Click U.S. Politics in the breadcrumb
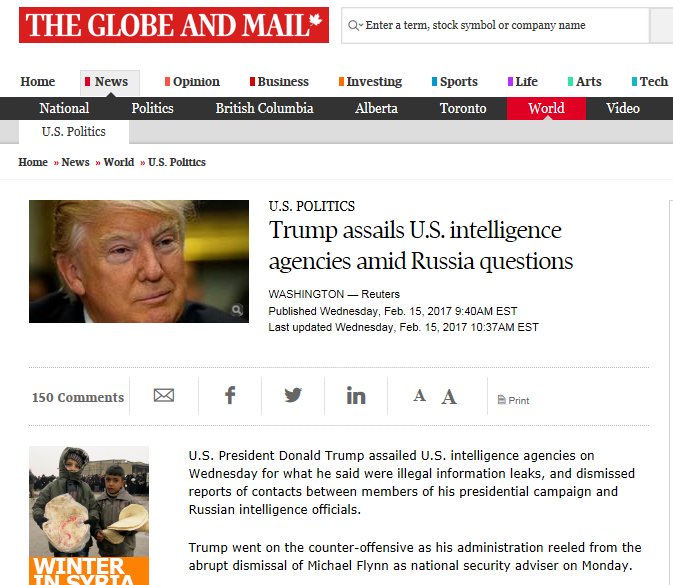Viewport: 673px width, 585px height. pos(177,162)
